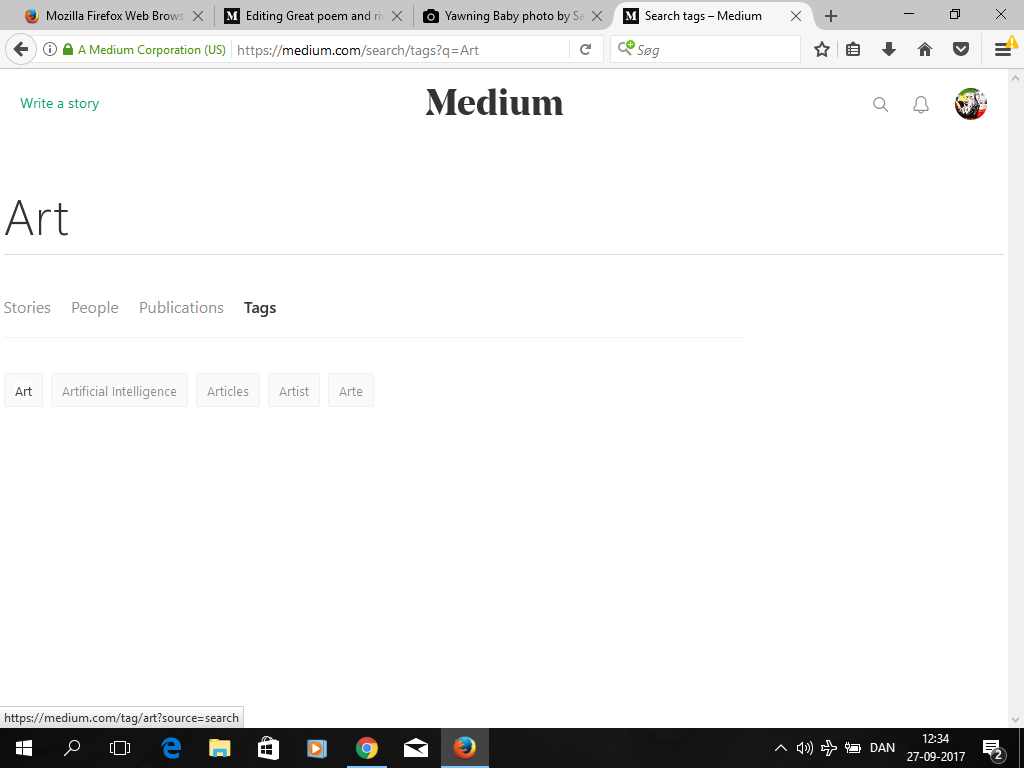The height and width of the screenshot is (768, 1024).
Task: Switch to the Publications search tab
Action: [181, 307]
